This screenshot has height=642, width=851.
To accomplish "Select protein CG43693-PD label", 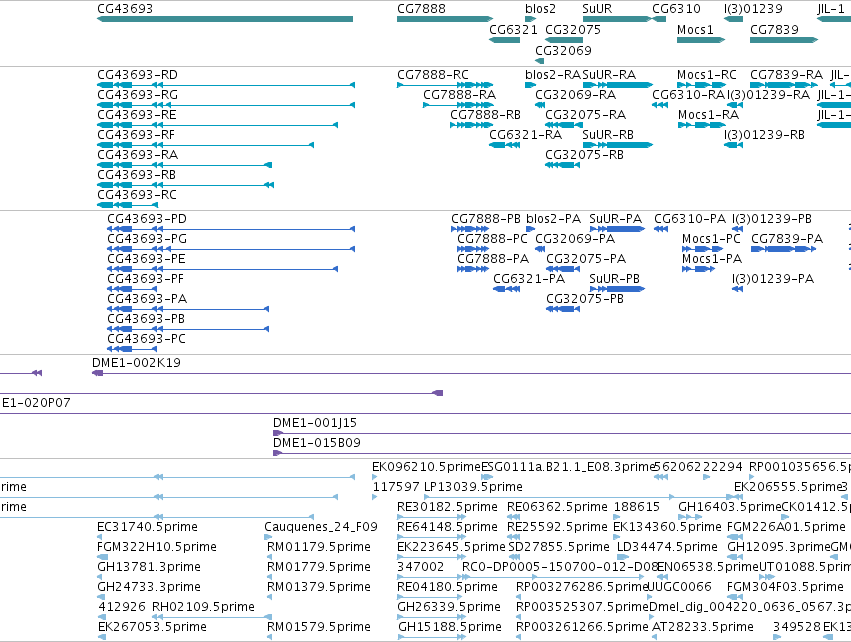I will 147,219.
